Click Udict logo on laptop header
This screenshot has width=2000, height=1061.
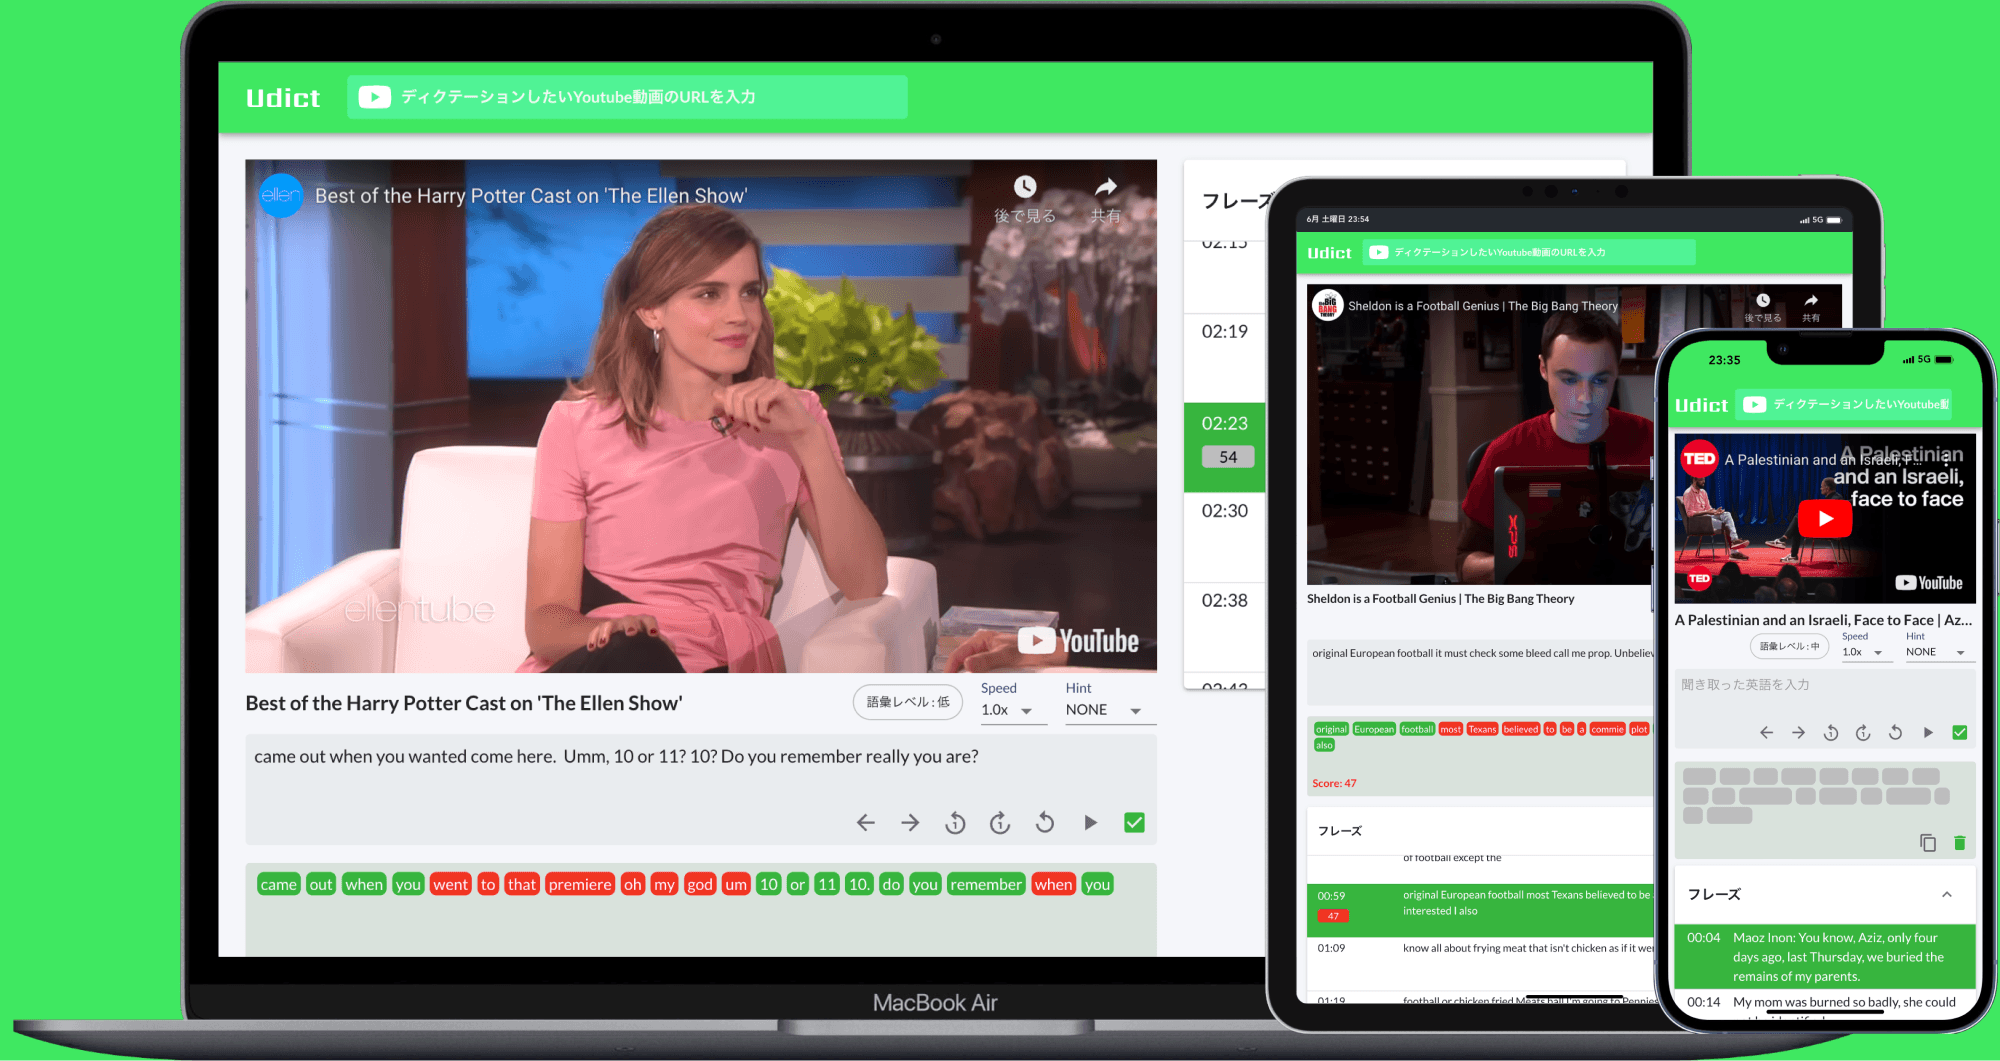pyautogui.click(x=283, y=98)
